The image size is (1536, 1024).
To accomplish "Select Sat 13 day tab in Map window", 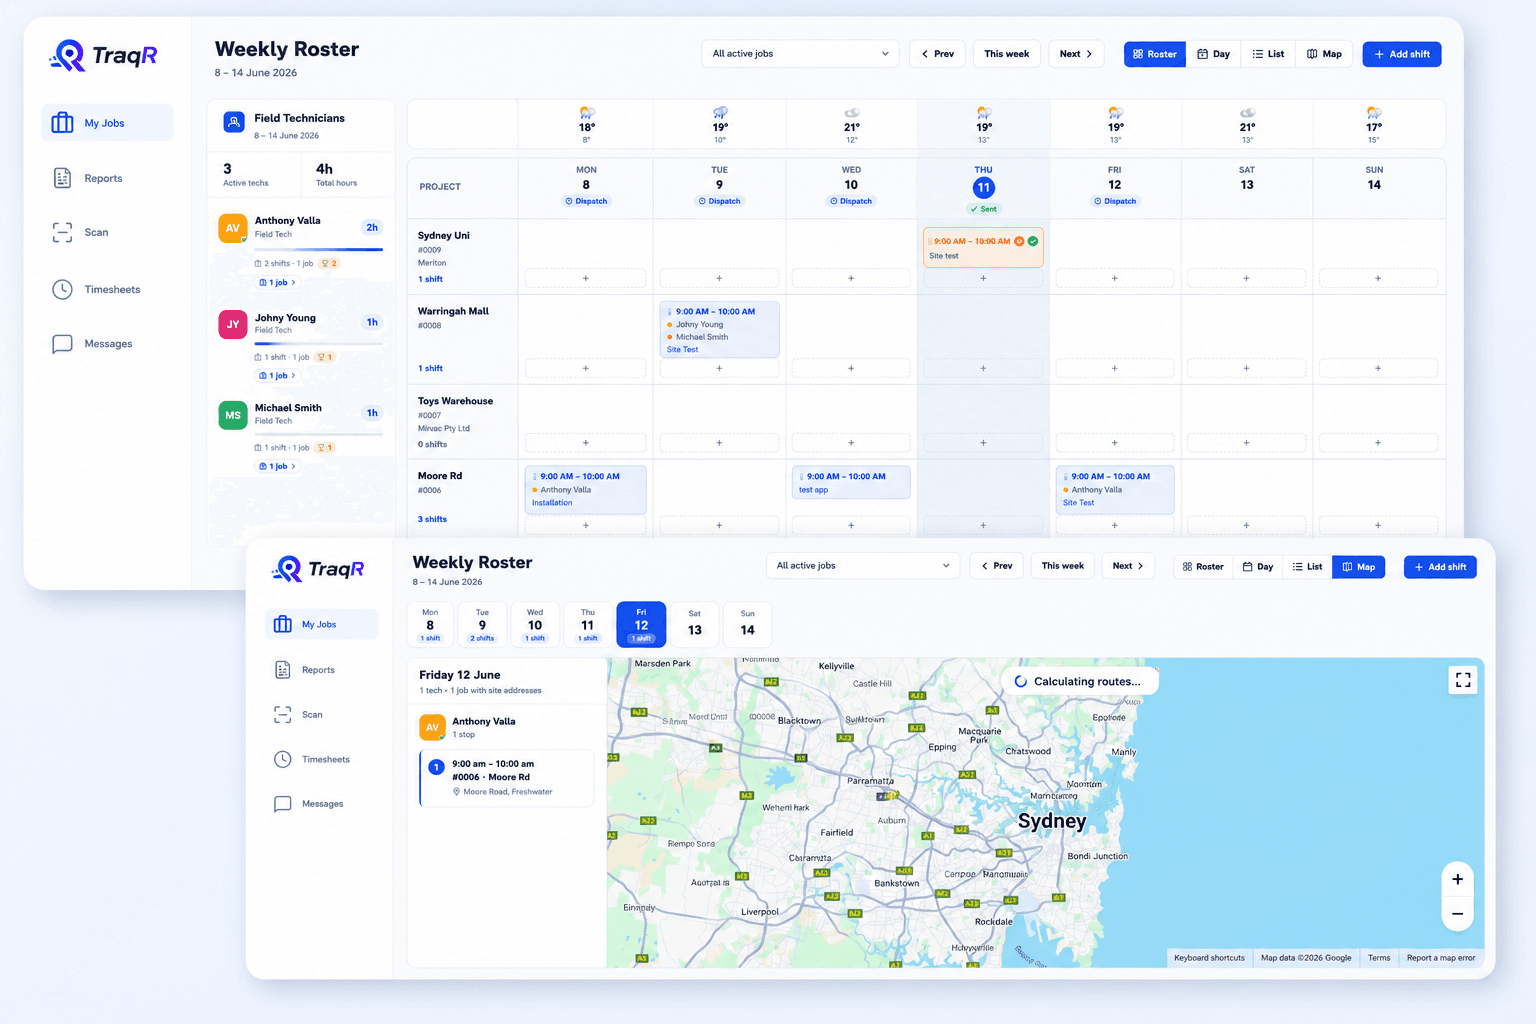I will pos(695,625).
